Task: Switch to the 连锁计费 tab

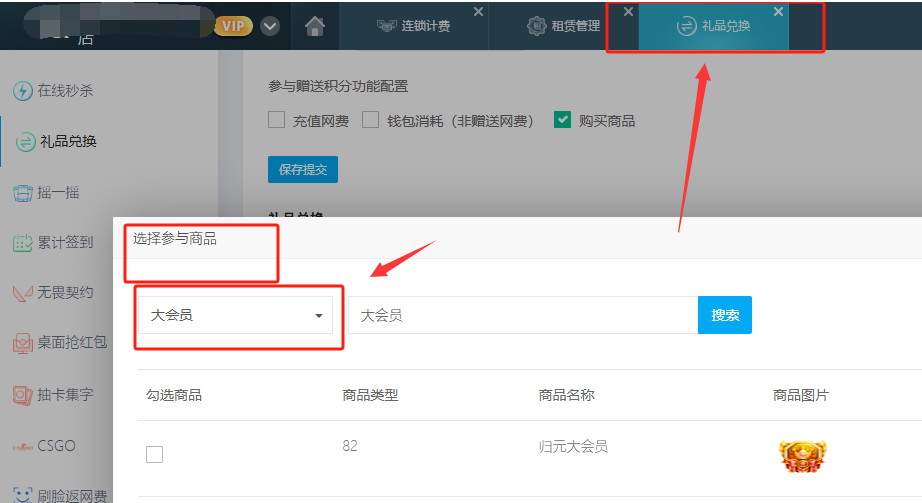Action: [x=414, y=26]
